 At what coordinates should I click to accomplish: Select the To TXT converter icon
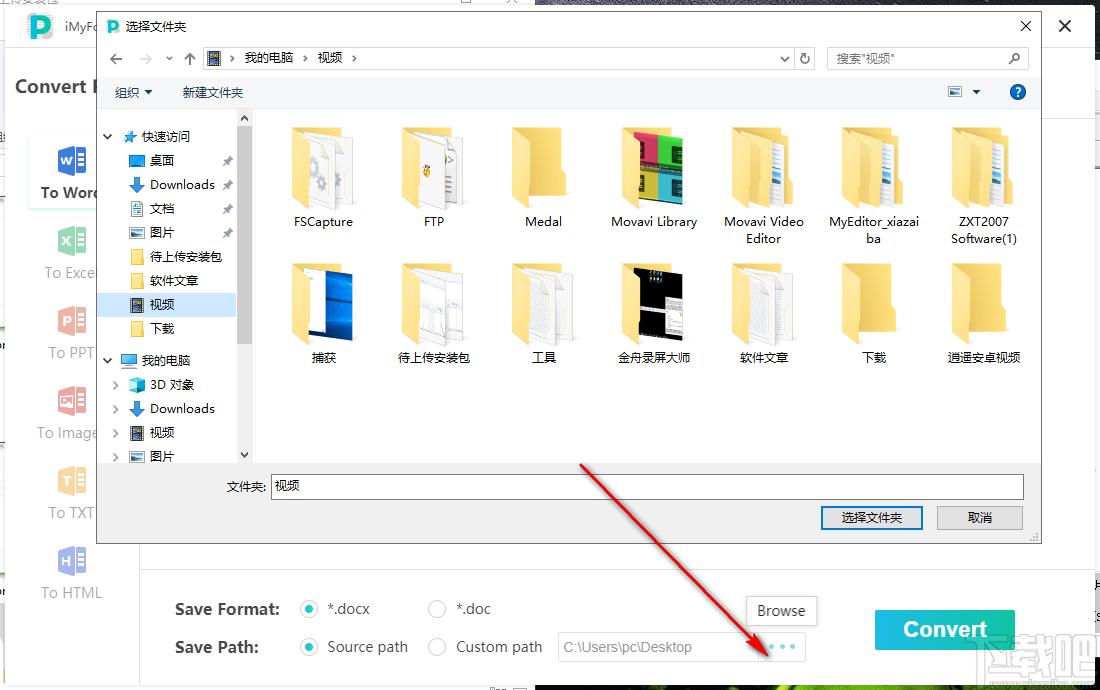click(72, 482)
